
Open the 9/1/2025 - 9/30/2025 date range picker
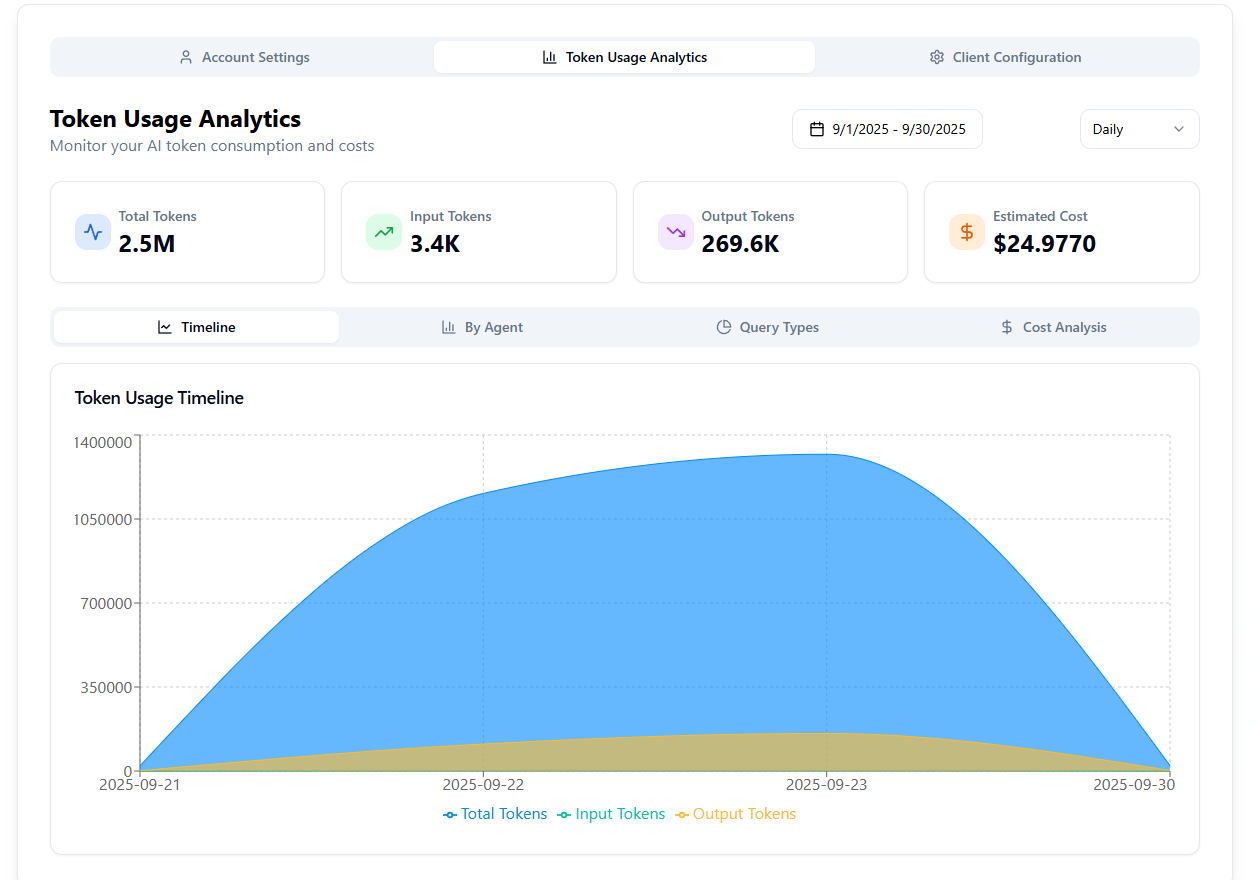(x=887, y=129)
